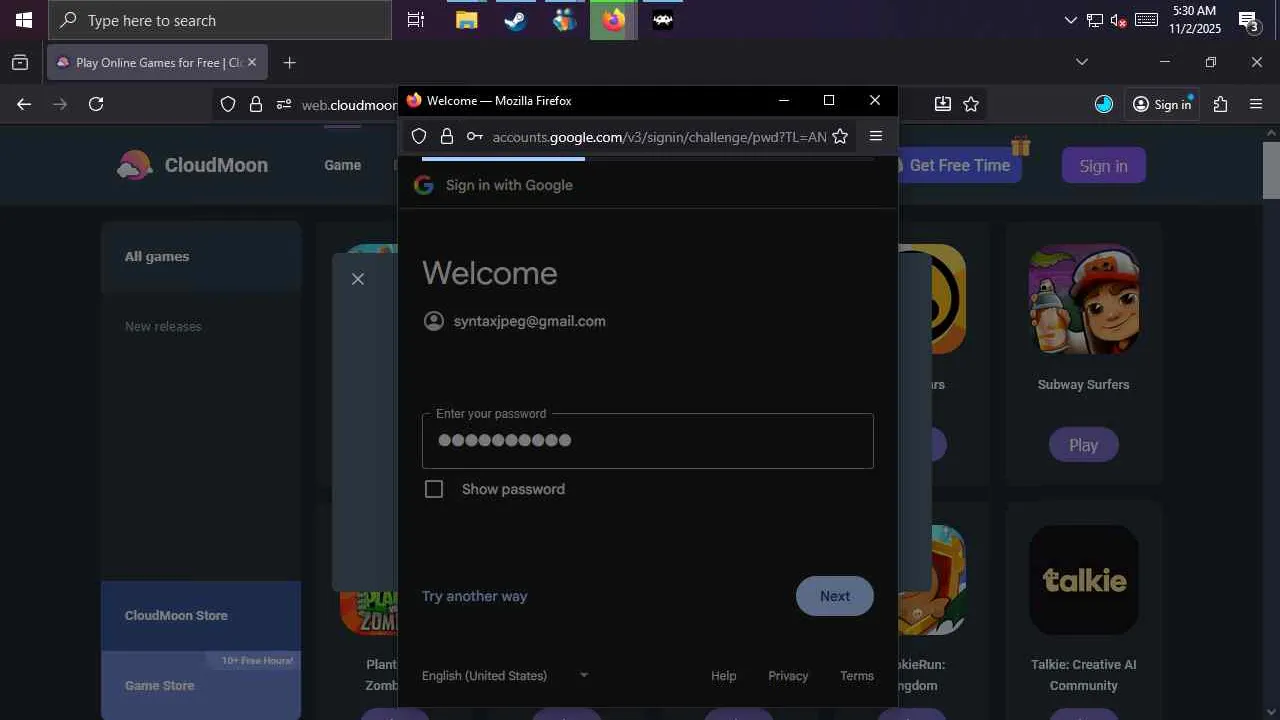Close the CloudMoon dialog with the X
The image size is (1280, 720).
[358, 279]
